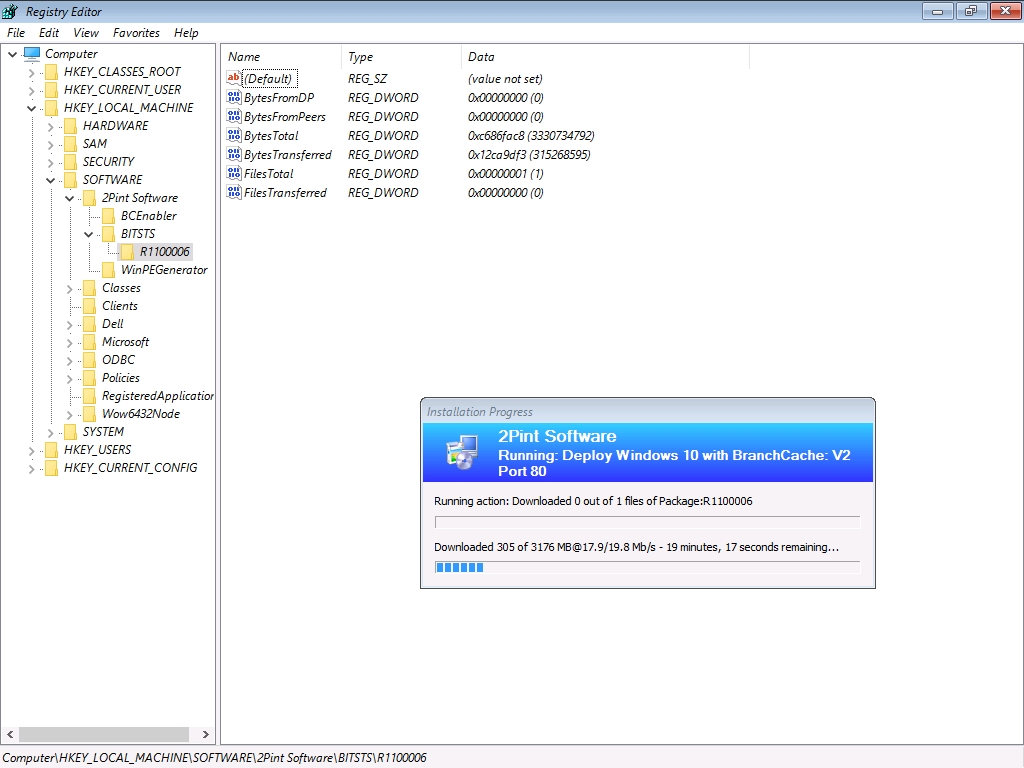Click the download progress bar
The image size is (1024, 768).
coord(647,567)
